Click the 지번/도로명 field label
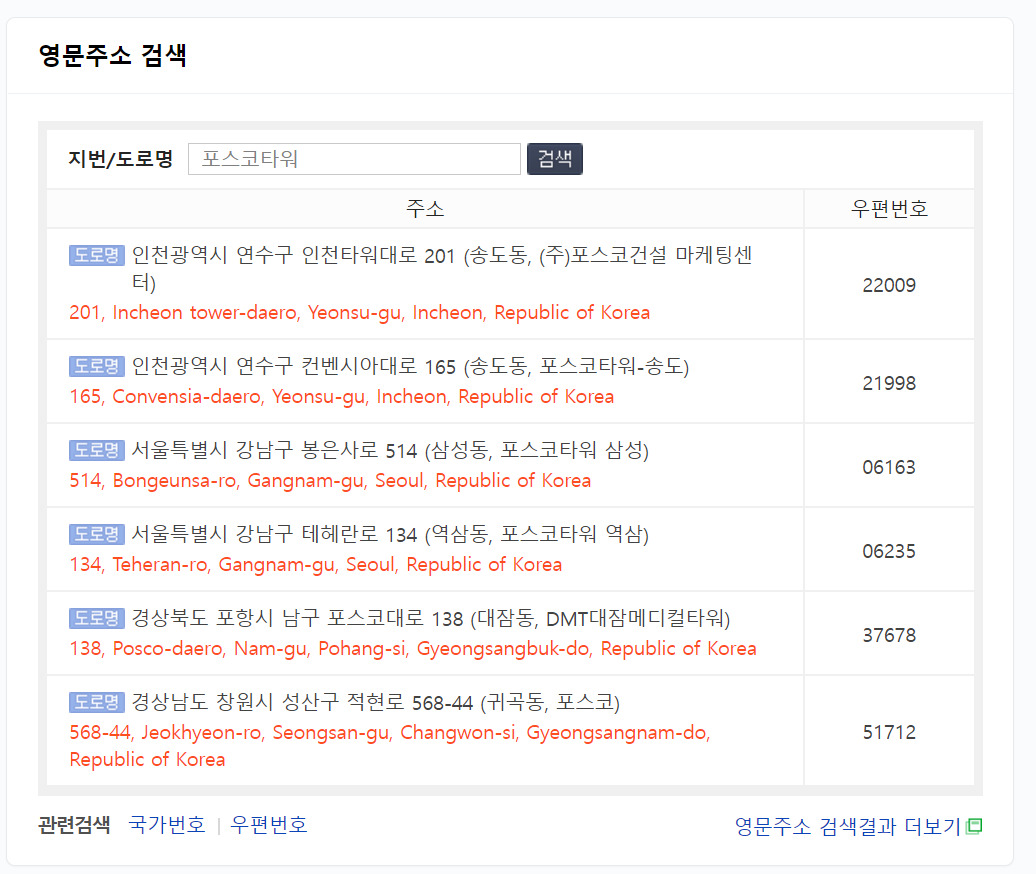1036x874 pixels. pos(120,159)
